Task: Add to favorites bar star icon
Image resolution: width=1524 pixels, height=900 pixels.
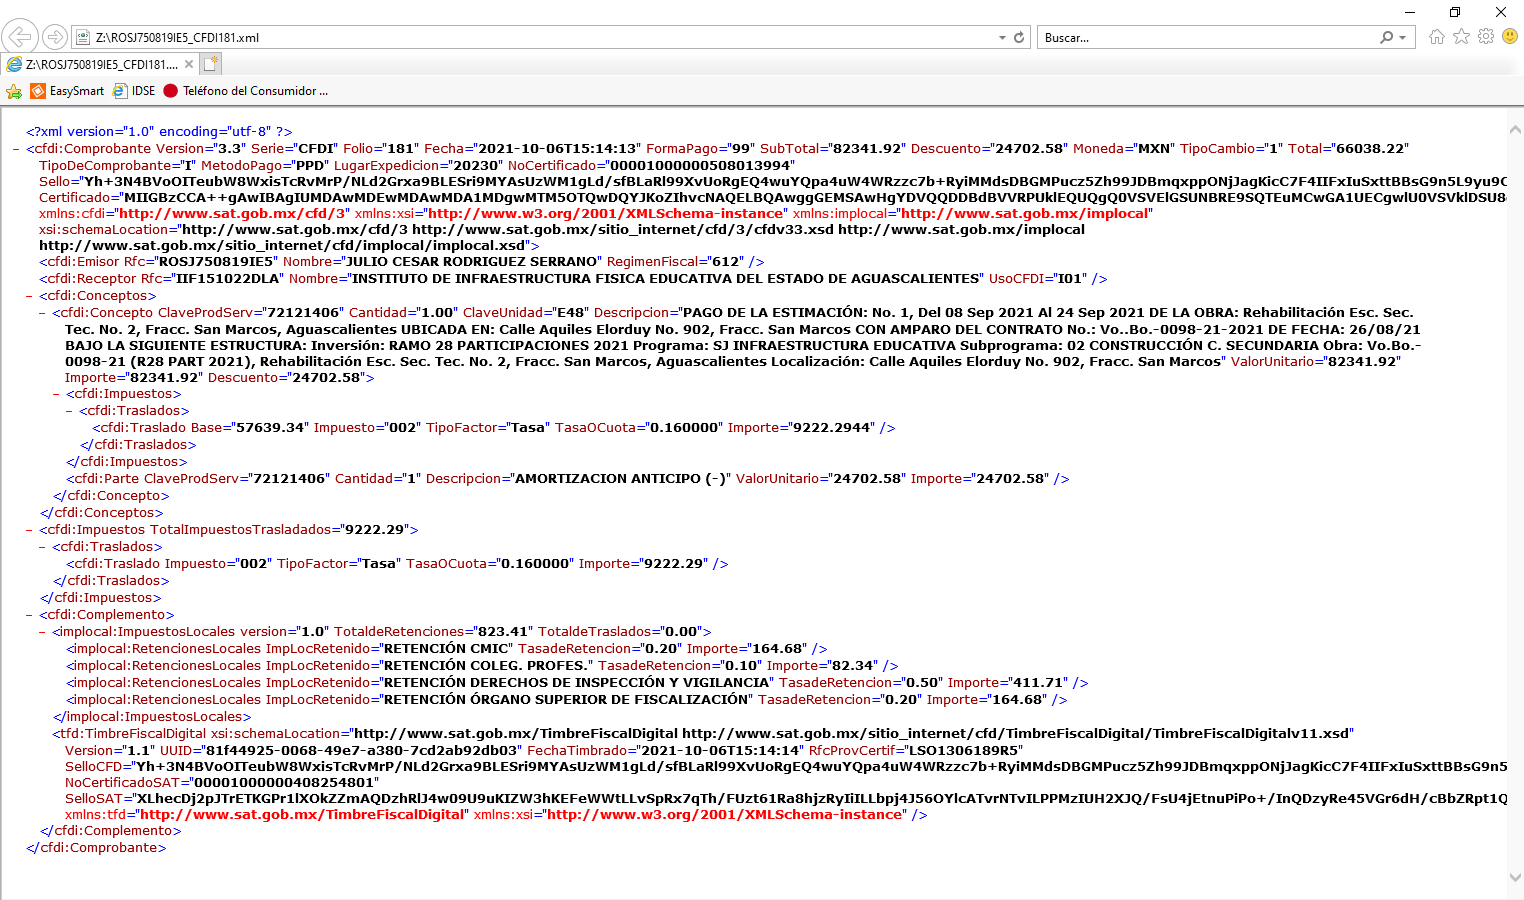Action: [x=14, y=91]
